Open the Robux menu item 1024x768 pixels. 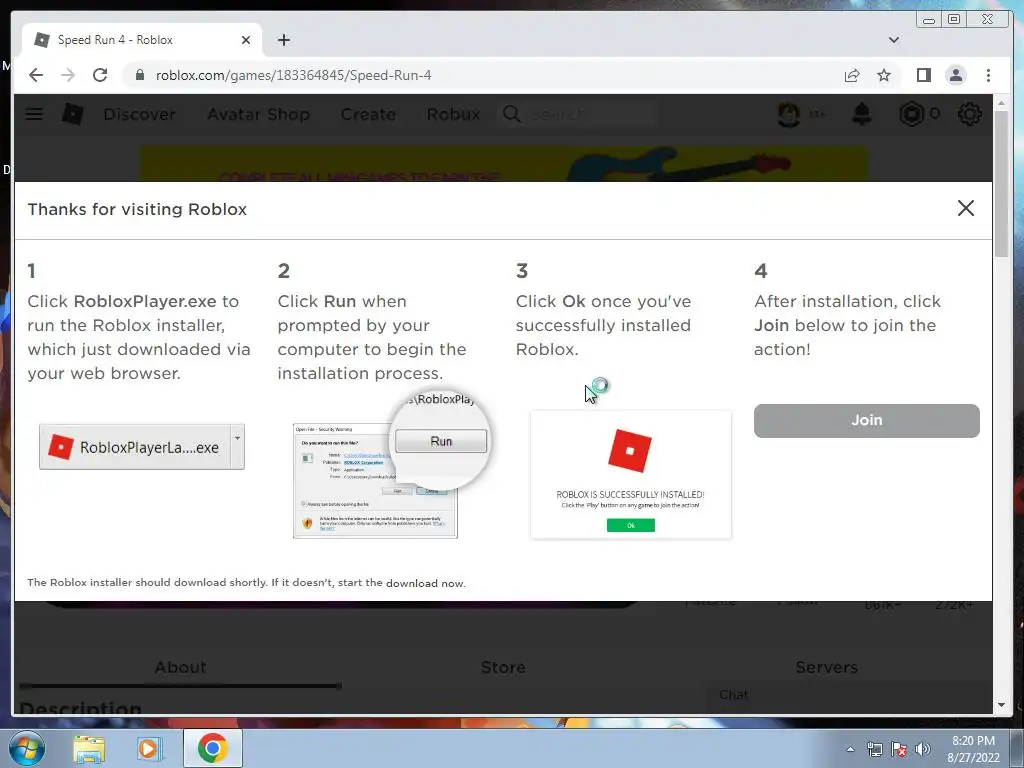click(x=453, y=114)
